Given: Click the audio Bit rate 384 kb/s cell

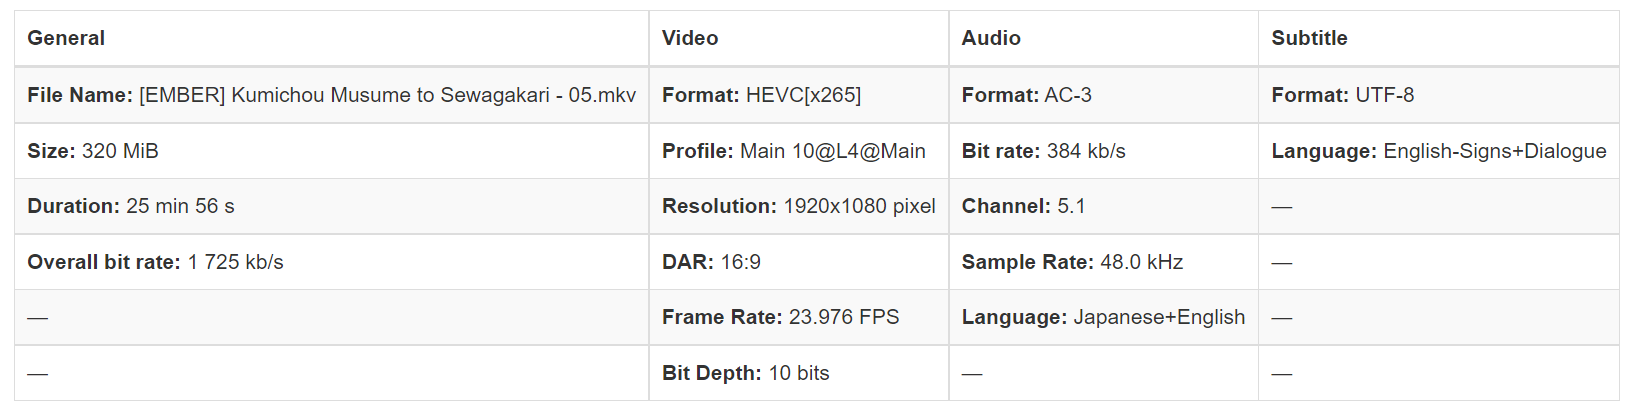Looking at the screenshot, I should (x=1043, y=151).
